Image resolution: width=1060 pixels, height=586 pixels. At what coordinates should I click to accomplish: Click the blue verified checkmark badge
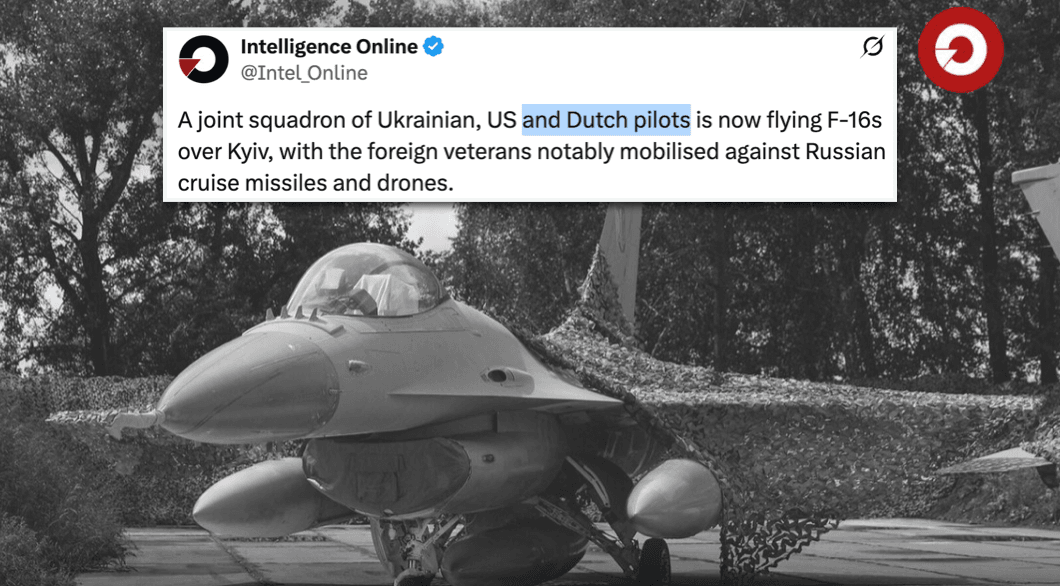click(433, 47)
